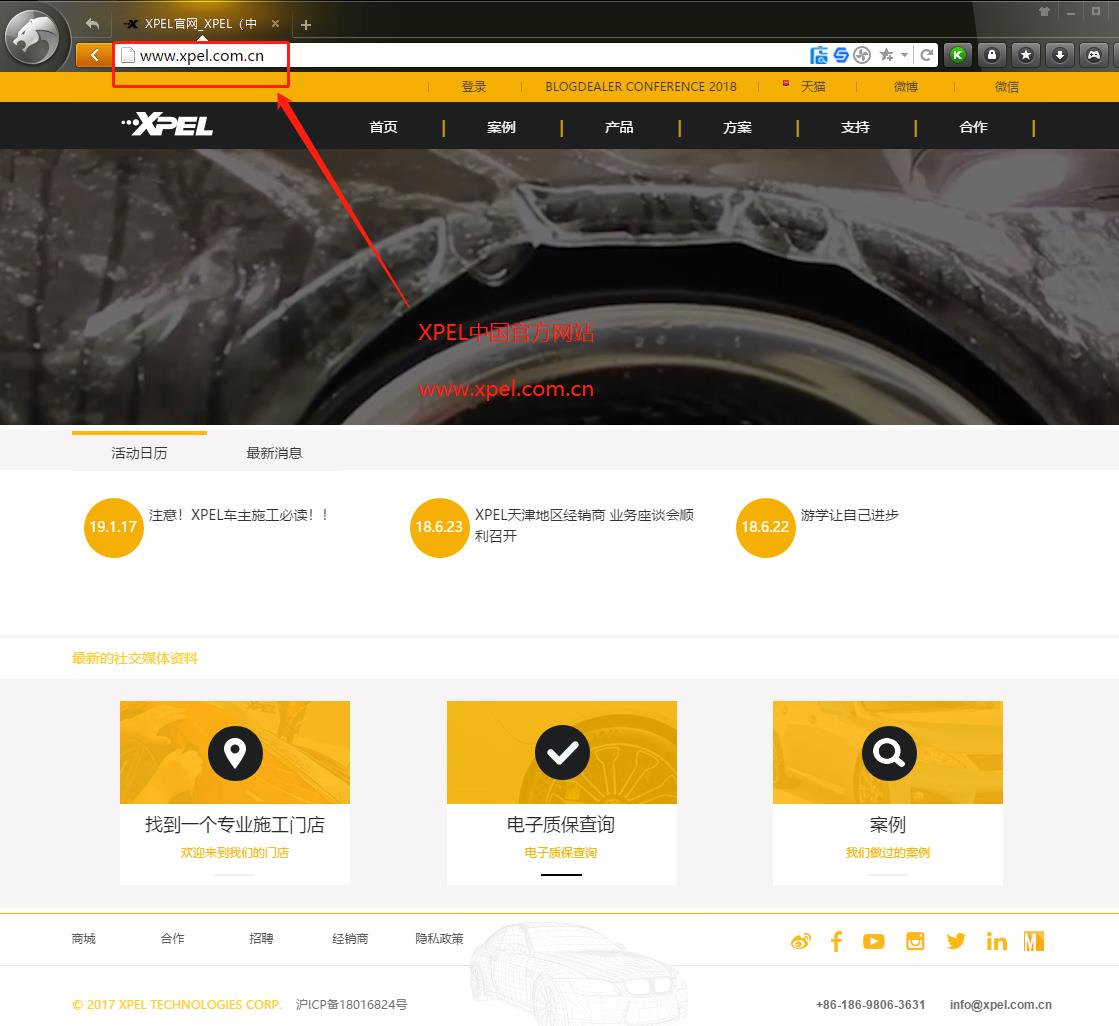Open the 电子质保查询 heading

click(x=561, y=825)
